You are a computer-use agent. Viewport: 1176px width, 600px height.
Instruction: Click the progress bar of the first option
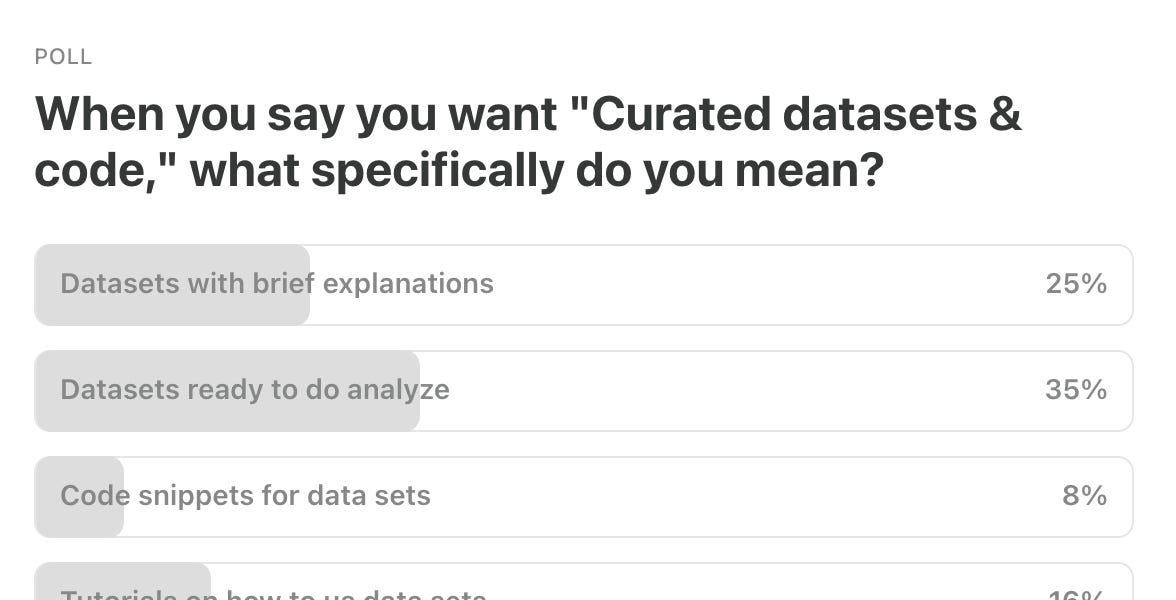point(170,284)
